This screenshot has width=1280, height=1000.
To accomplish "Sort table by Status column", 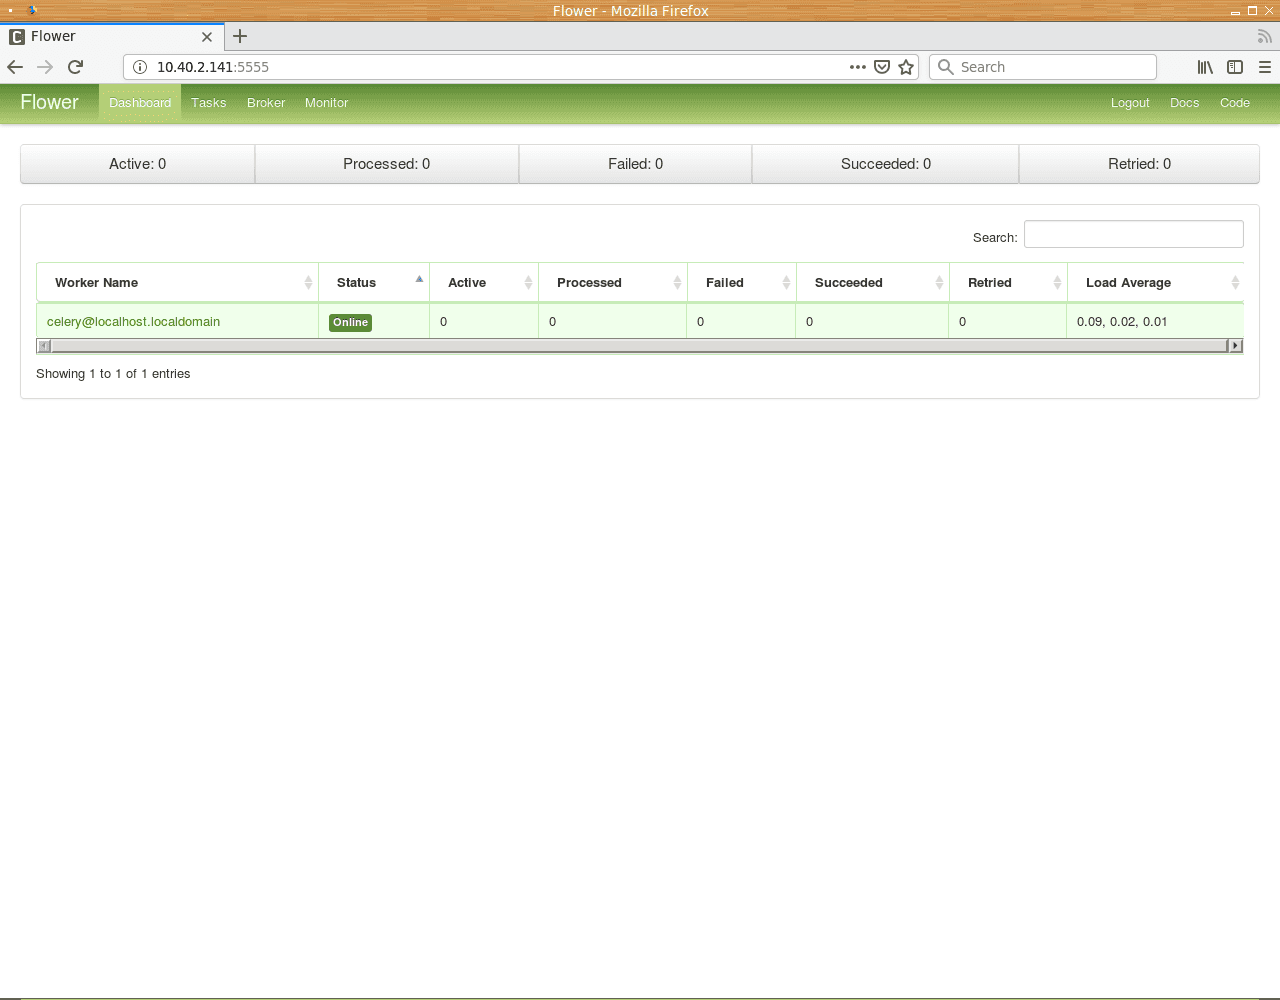I will [374, 283].
